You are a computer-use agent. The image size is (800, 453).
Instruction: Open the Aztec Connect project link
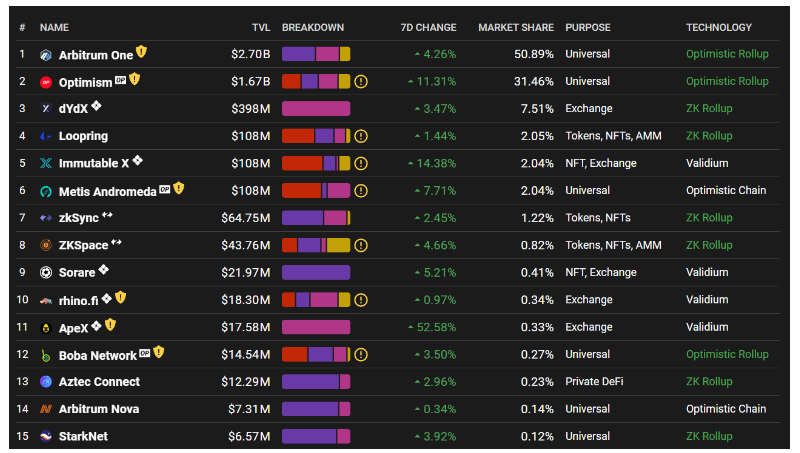click(x=99, y=382)
